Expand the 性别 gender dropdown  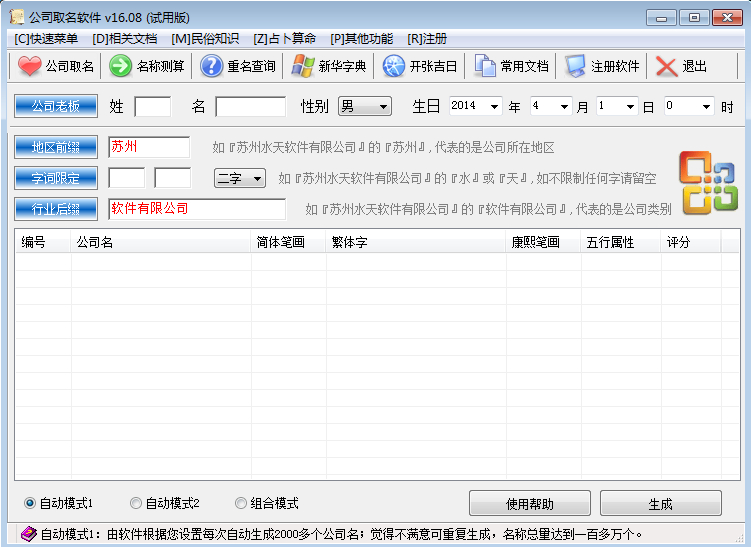click(x=365, y=106)
